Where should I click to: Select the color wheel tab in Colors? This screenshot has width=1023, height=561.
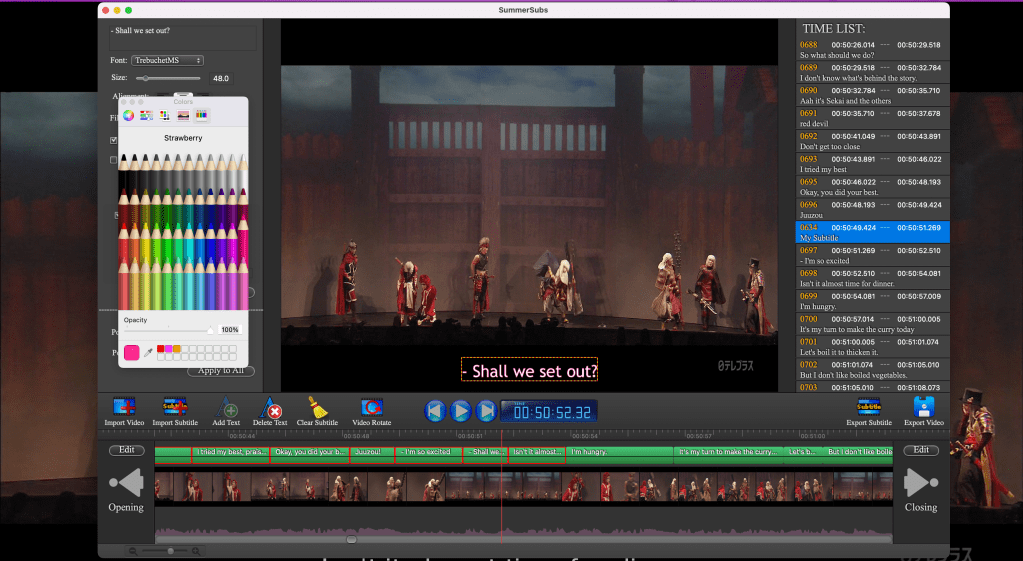click(x=129, y=115)
